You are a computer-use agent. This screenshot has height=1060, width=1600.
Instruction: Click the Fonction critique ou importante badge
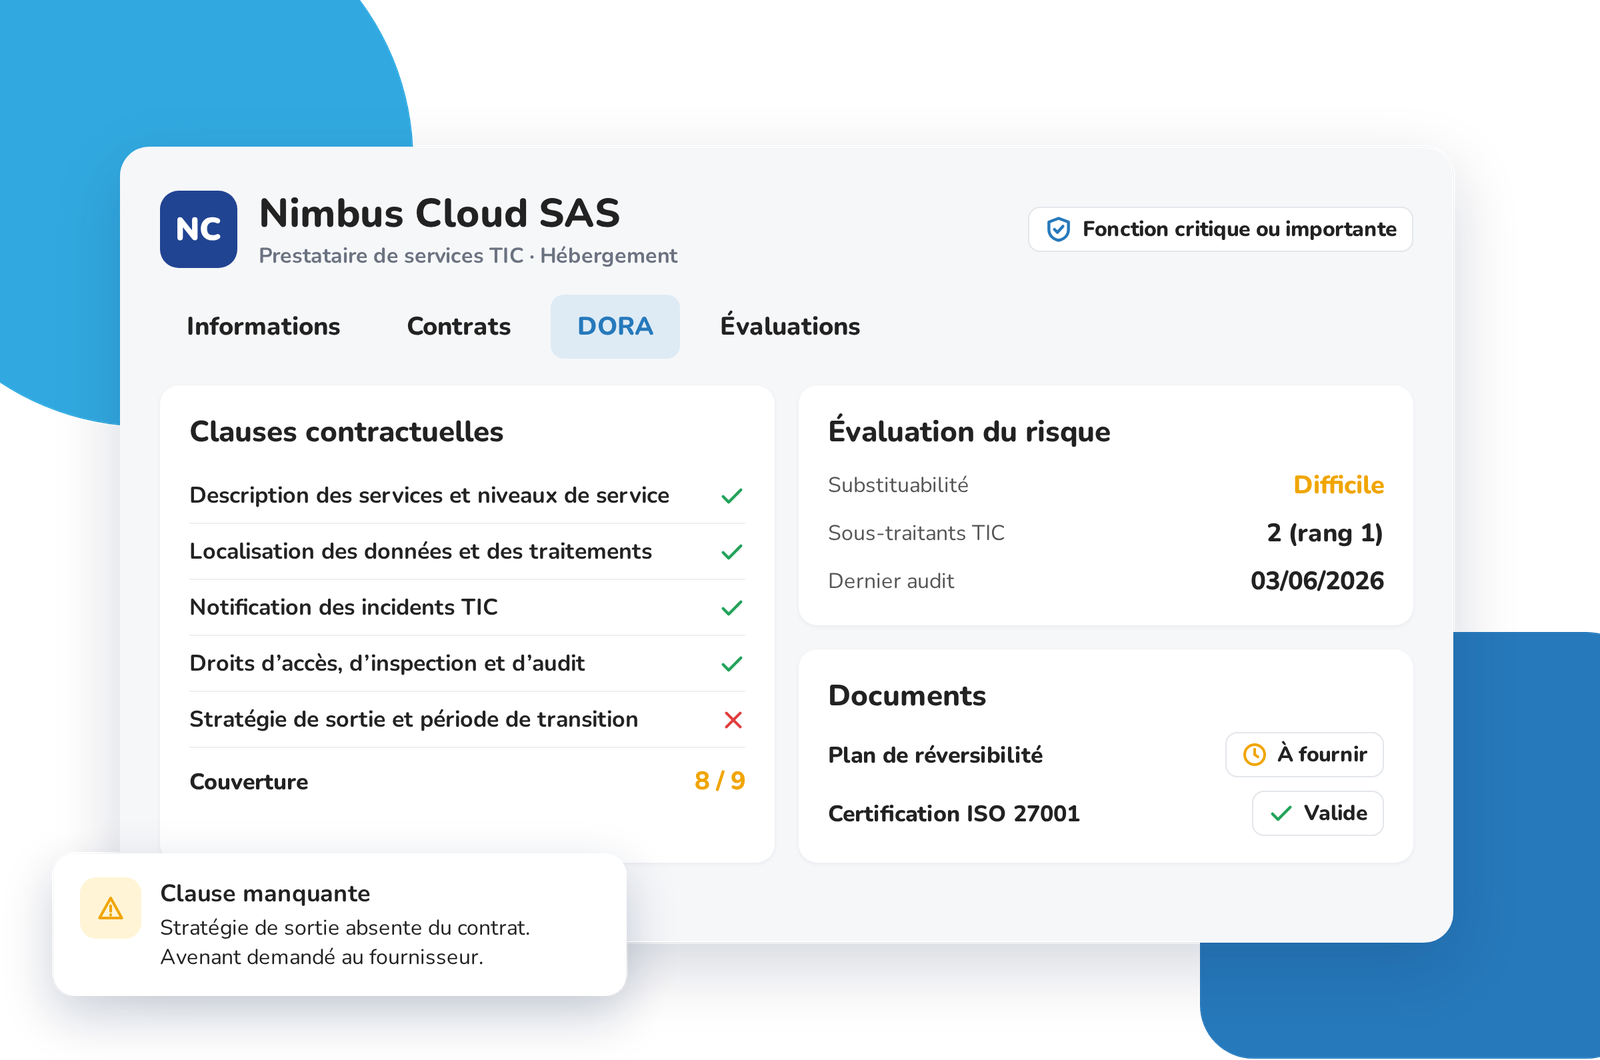[x=1220, y=230]
